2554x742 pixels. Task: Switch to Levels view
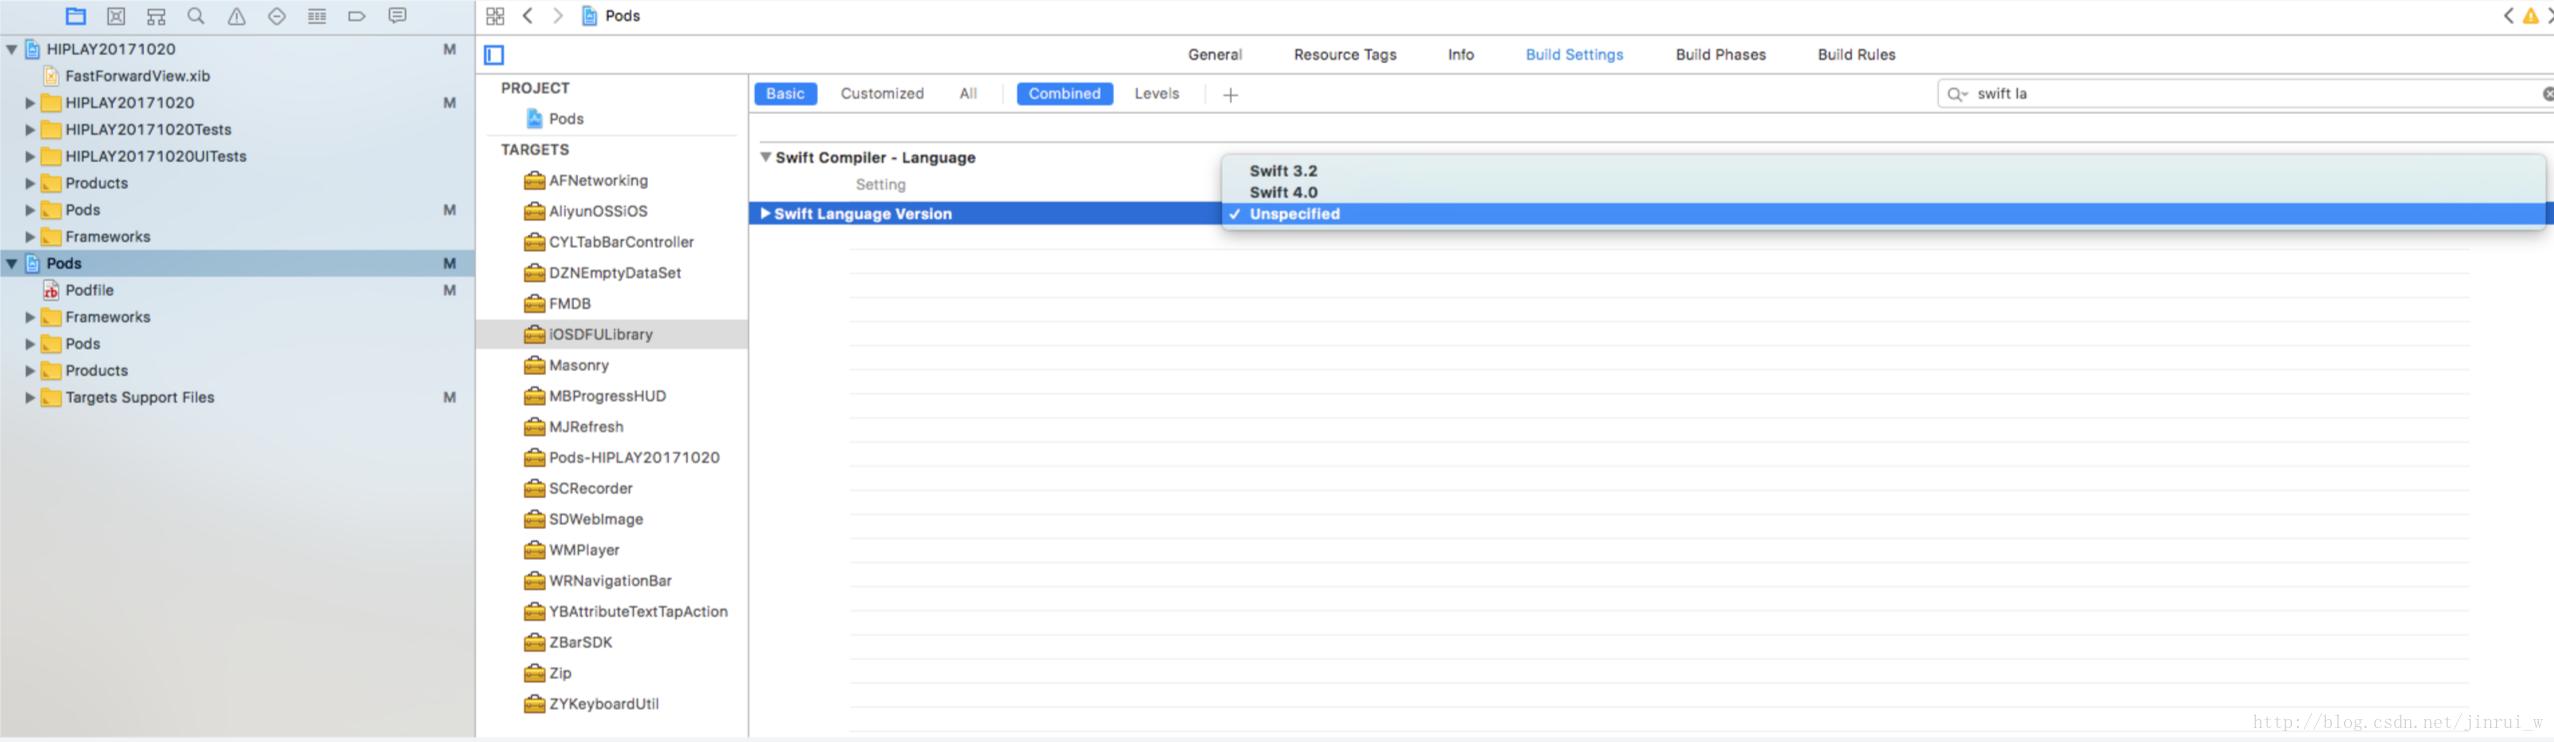(x=1157, y=94)
